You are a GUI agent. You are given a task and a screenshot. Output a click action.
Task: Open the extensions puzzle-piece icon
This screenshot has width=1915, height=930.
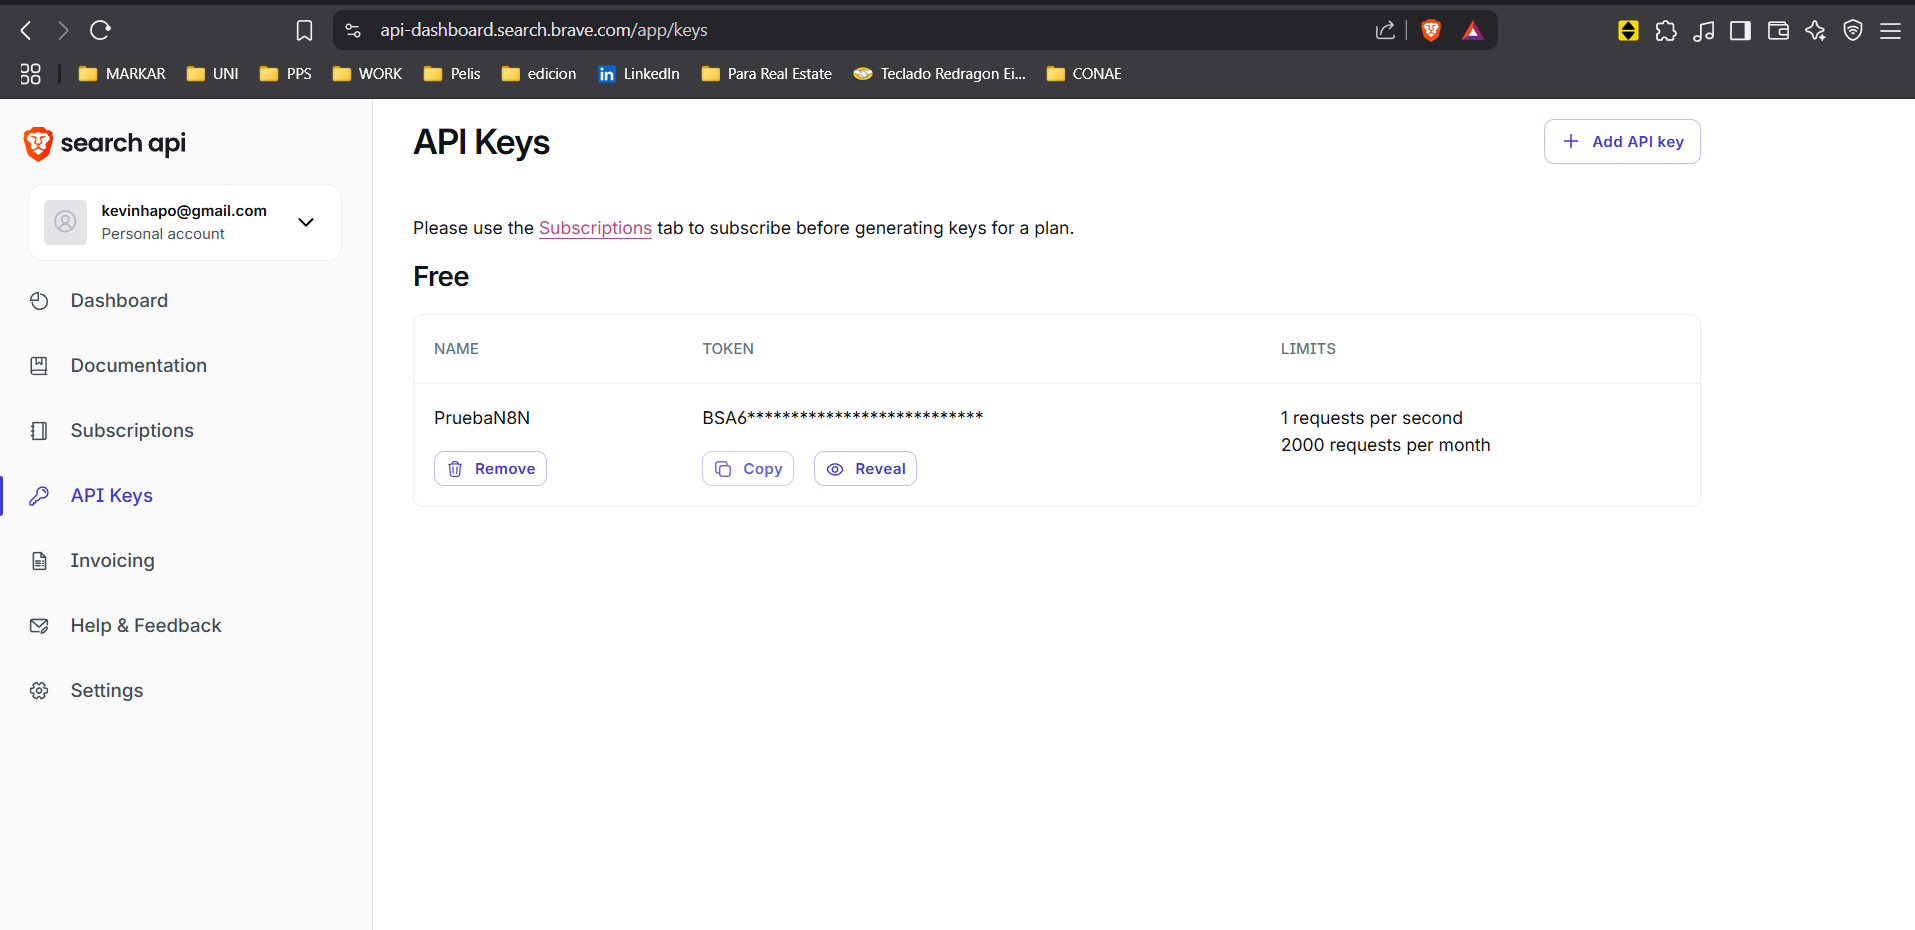click(1666, 31)
